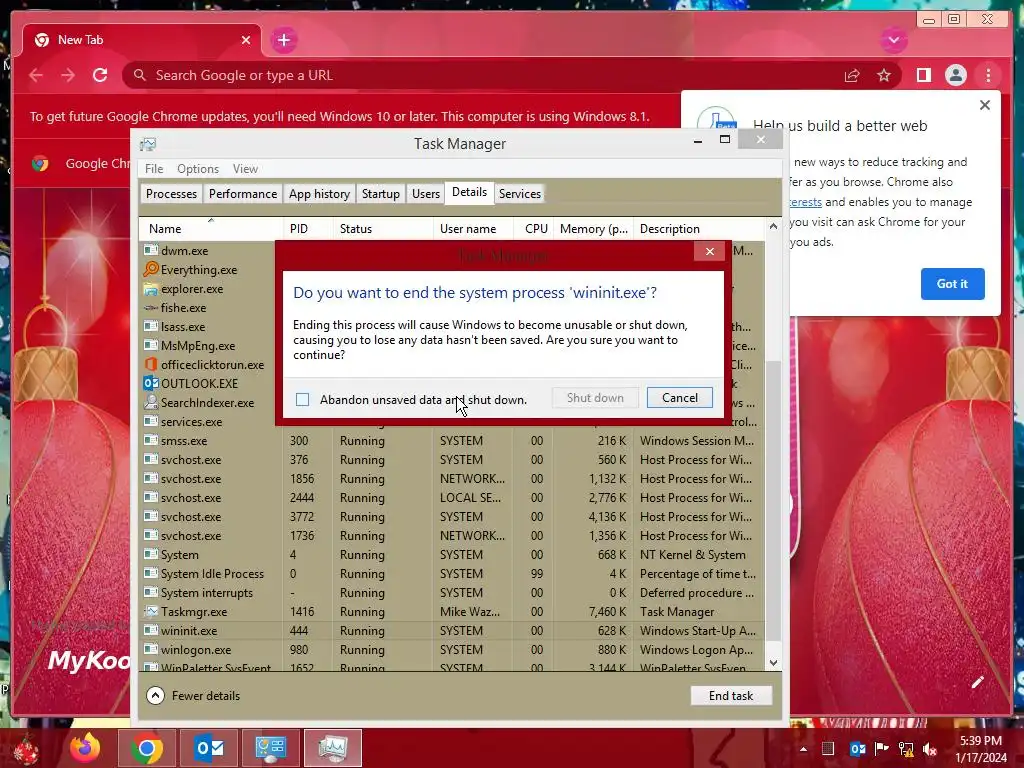Focus Chrome address bar
Viewport: 1024px width, 768px height.
click(x=483, y=75)
